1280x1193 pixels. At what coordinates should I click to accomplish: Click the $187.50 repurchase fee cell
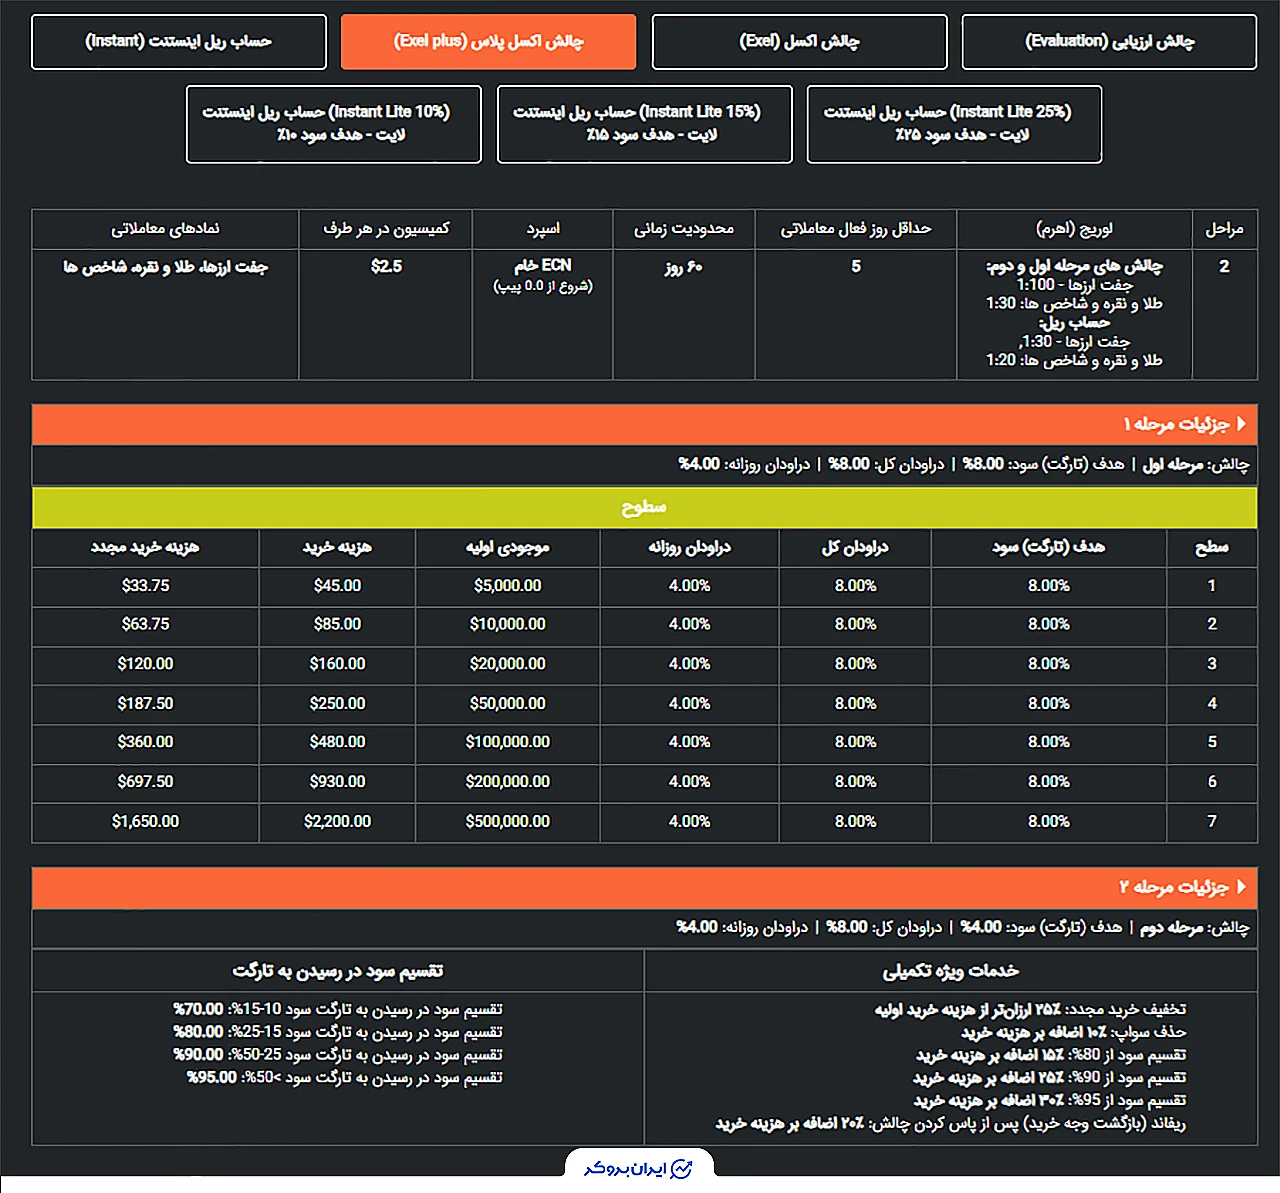pos(145,704)
